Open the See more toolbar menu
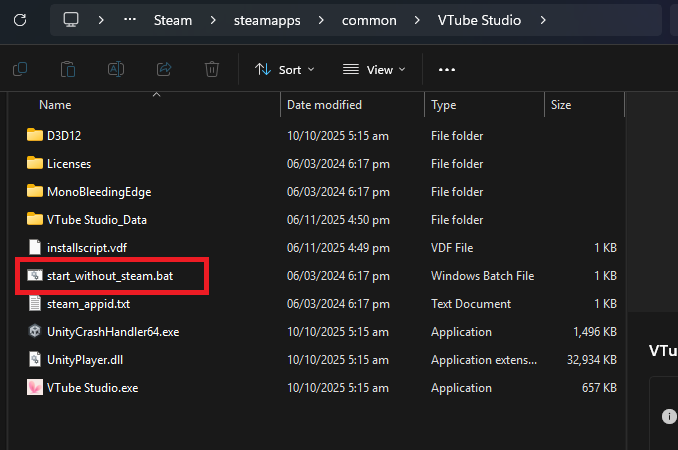The image size is (678, 450). [447, 70]
